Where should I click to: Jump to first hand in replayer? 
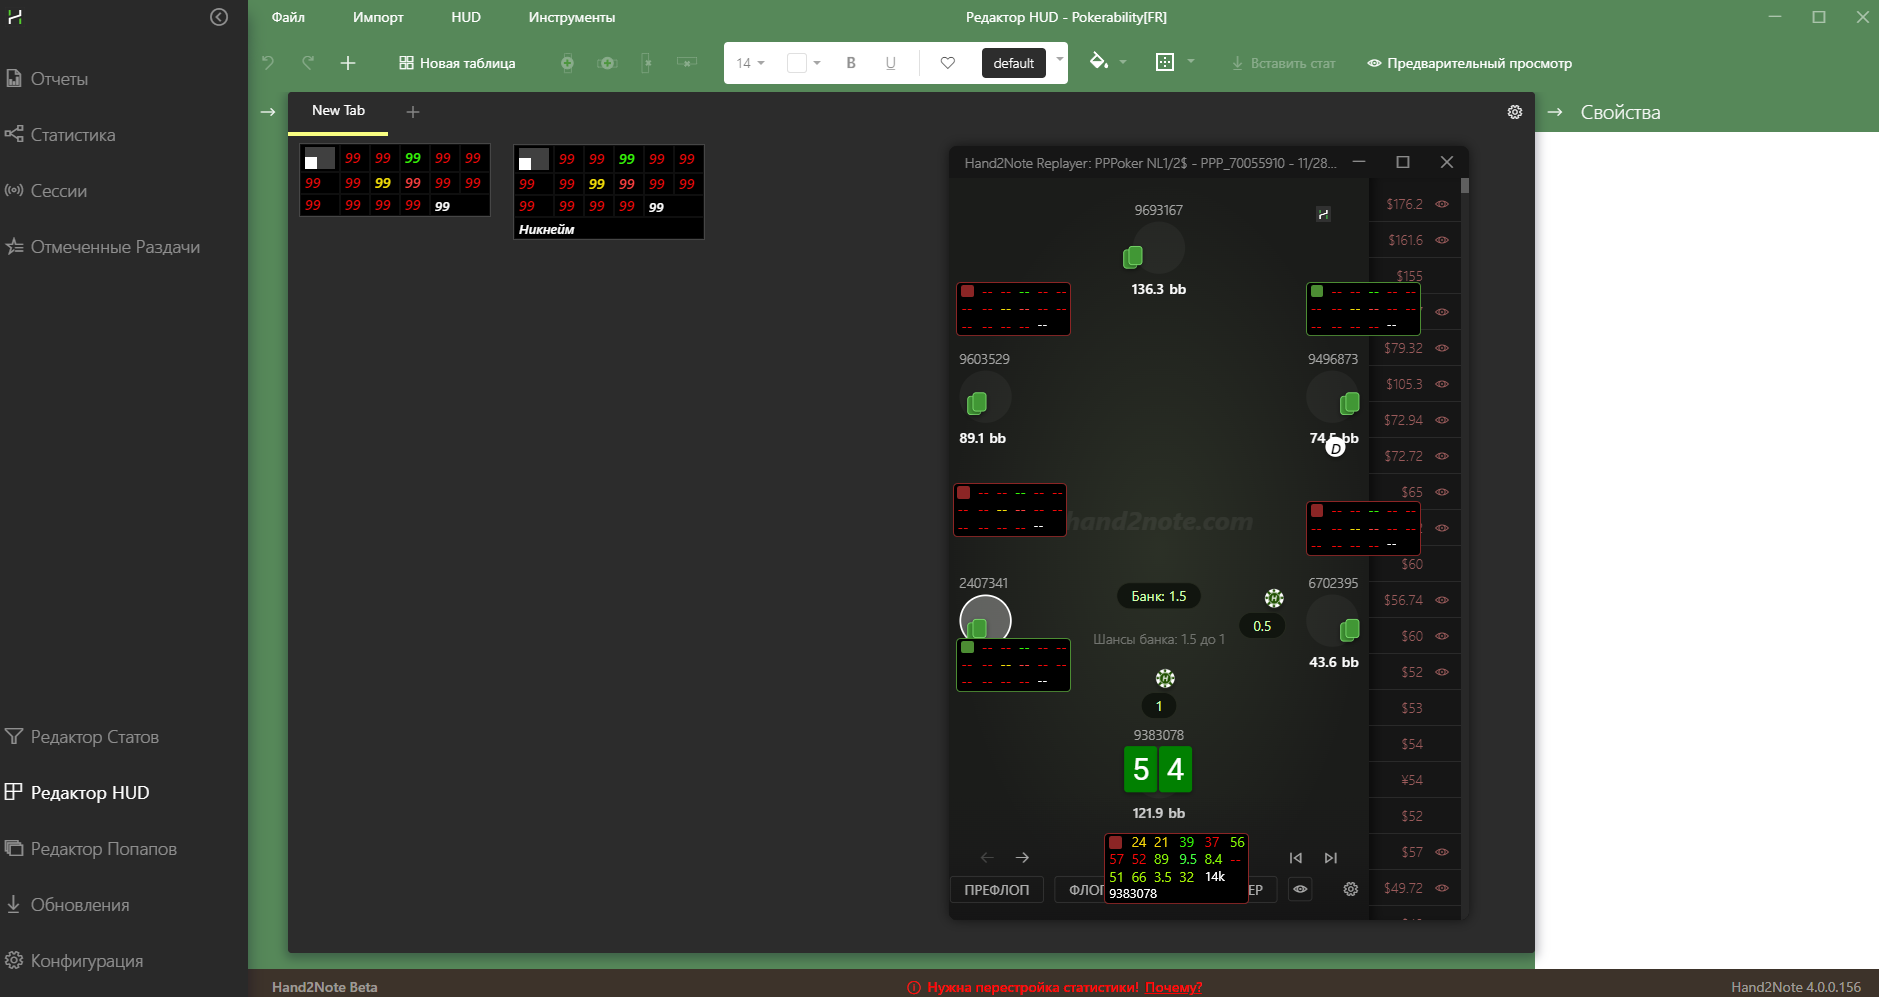[1296, 858]
